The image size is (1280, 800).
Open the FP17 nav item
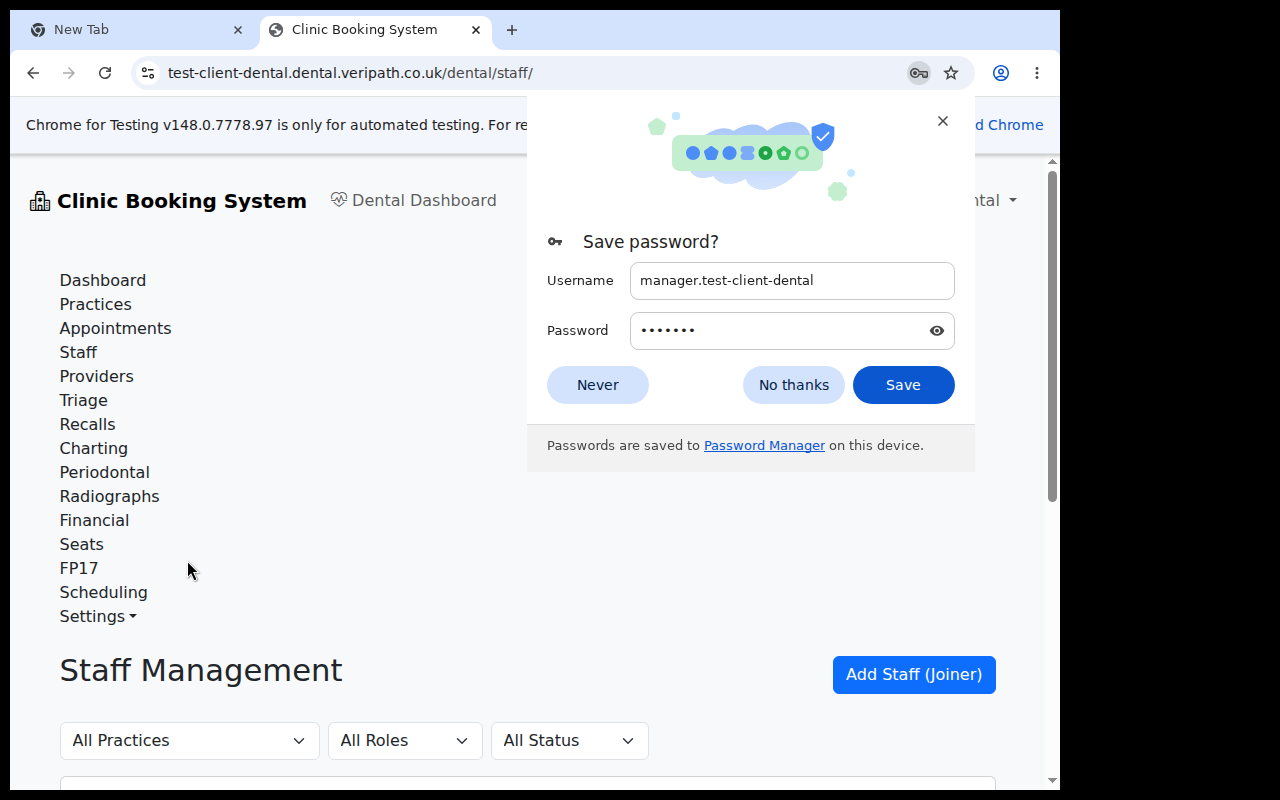pyautogui.click(x=79, y=568)
